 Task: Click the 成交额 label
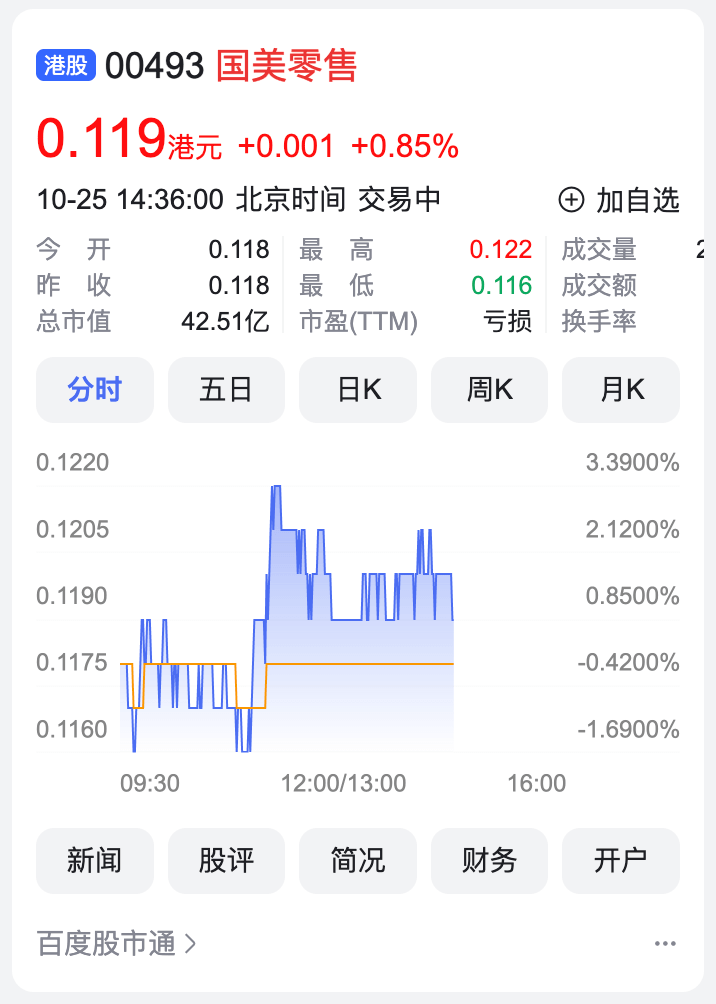pos(599,285)
